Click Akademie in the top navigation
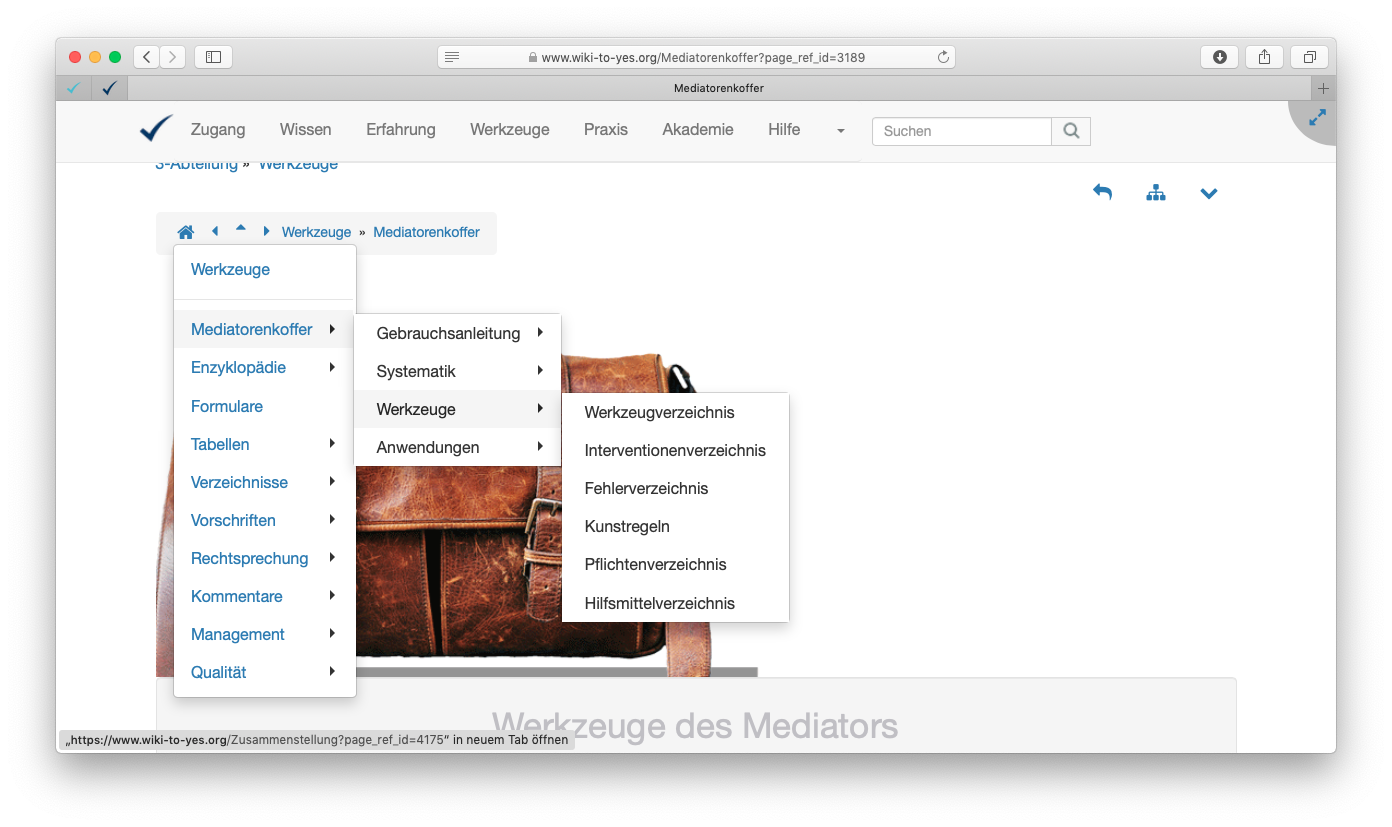1392x827 pixels. (697, 129)
